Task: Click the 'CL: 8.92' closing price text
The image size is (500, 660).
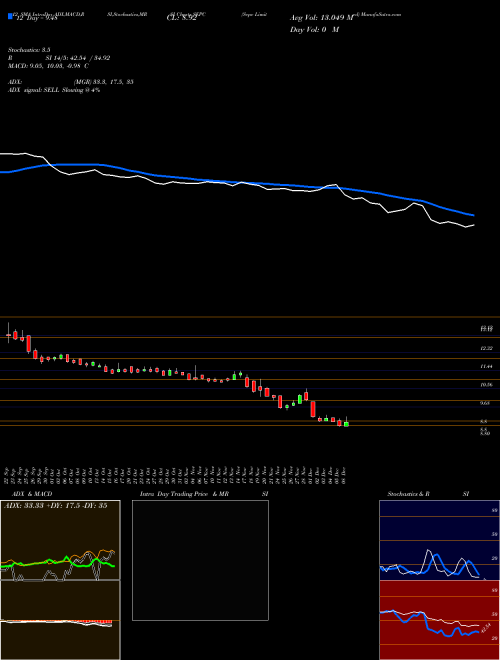Action: [x=181, y=18]
